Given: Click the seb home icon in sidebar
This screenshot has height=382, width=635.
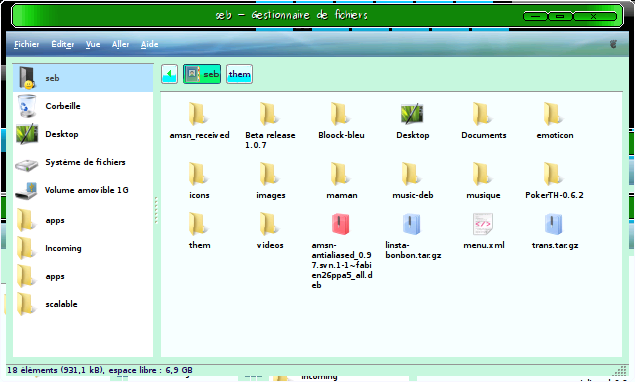Looking at the screenshot, I should pos(27,78).
